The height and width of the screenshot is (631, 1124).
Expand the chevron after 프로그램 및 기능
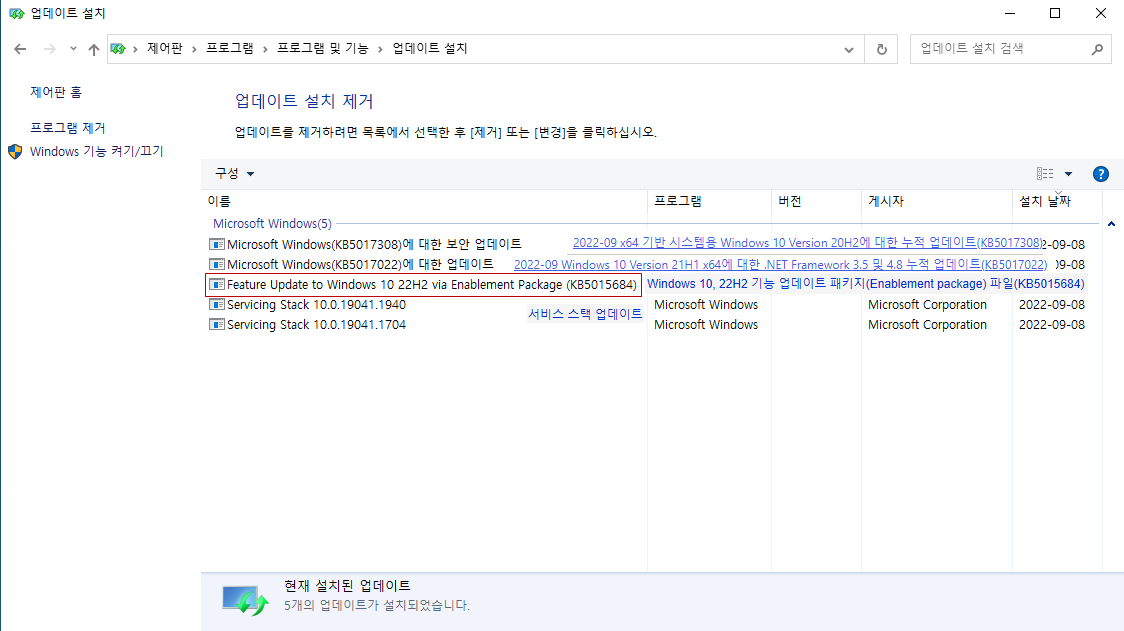(x=380, y=49)
